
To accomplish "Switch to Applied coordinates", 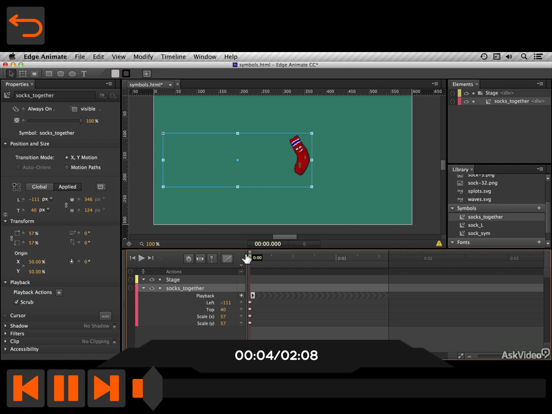I will pyautogui.click(x=67, y=187).
